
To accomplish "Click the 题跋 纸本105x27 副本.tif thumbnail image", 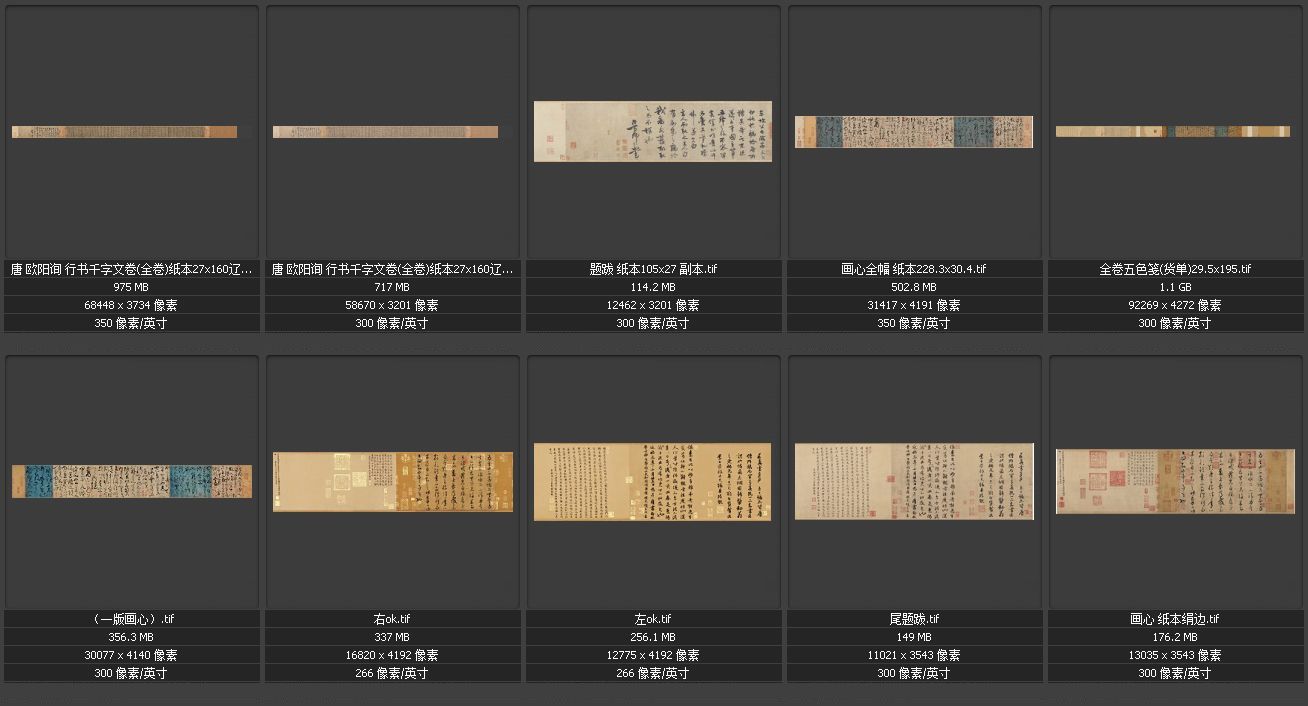I will (x=653, y=131).
